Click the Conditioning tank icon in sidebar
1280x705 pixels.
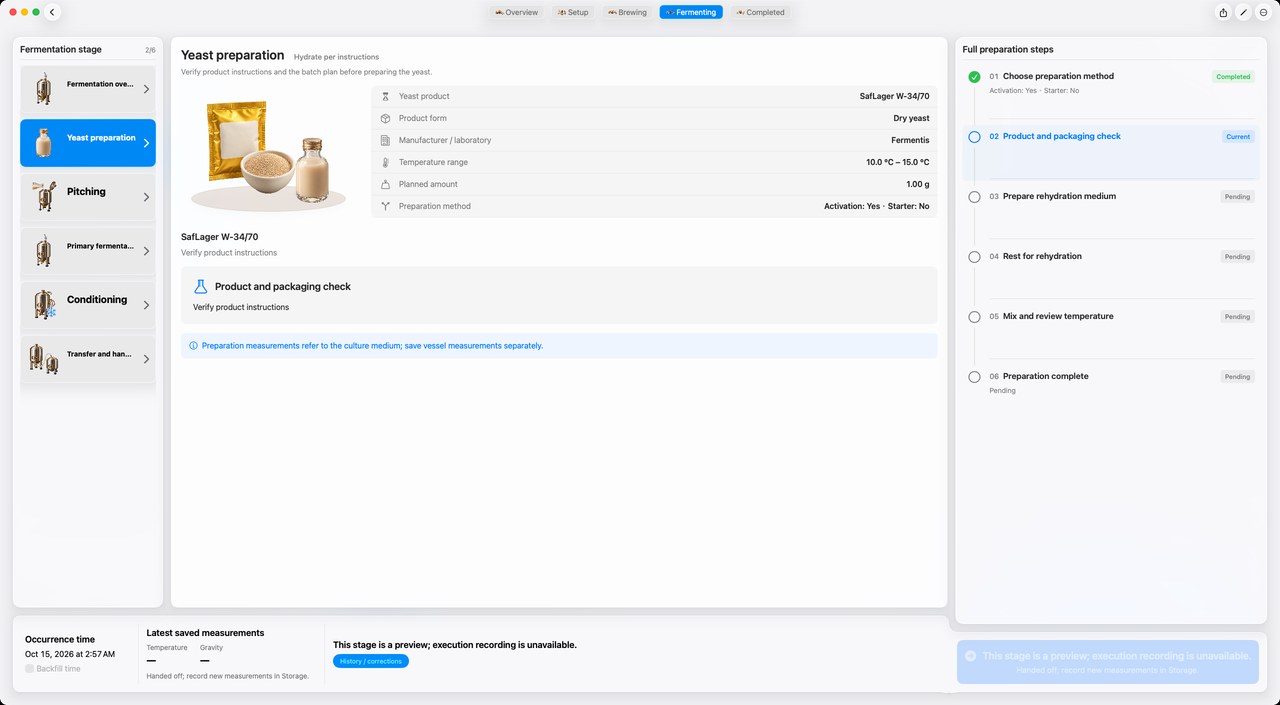point(44,304)
